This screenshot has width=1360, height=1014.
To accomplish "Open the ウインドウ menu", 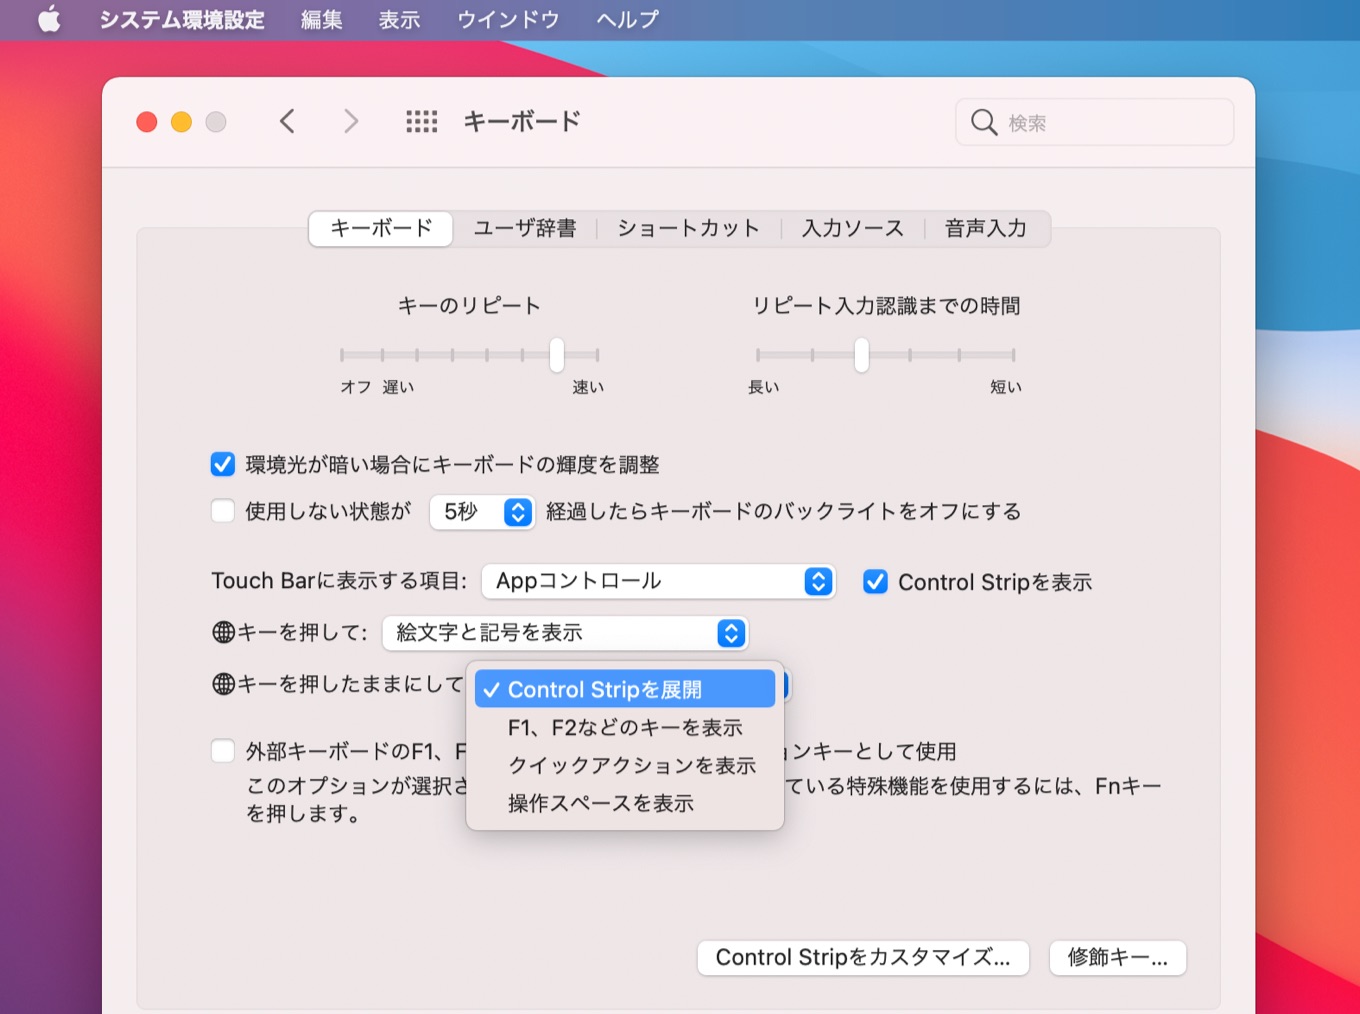I will tap(508, 20).
